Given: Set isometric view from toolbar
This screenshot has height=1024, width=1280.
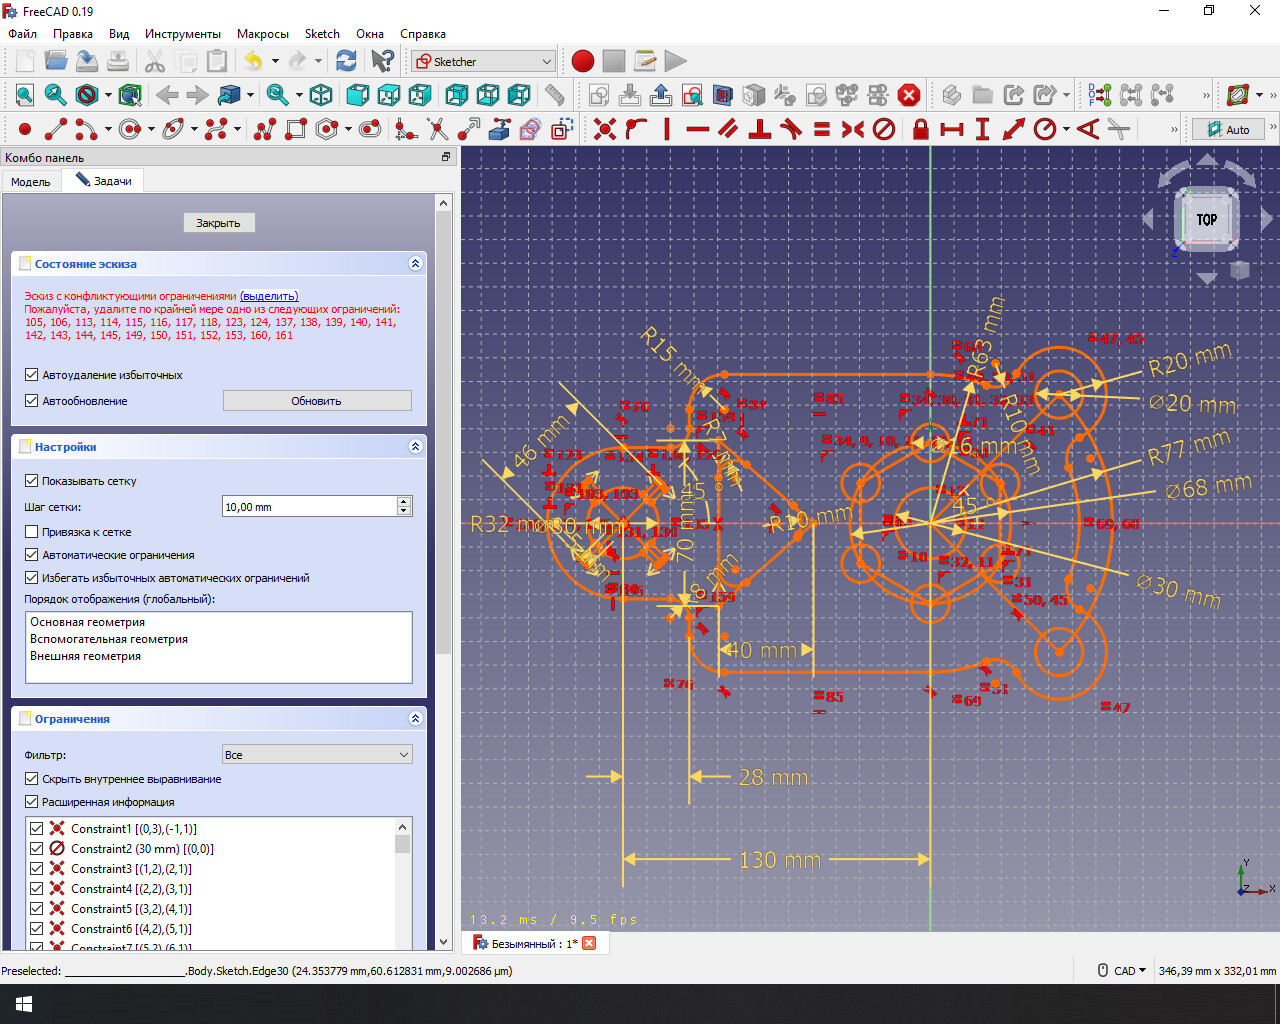Looking at the screenshot, I should coord(321,95).
